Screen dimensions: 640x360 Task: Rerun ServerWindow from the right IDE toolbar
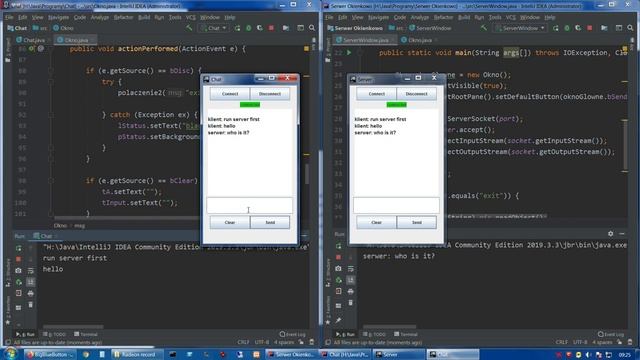tap(556, 28)
